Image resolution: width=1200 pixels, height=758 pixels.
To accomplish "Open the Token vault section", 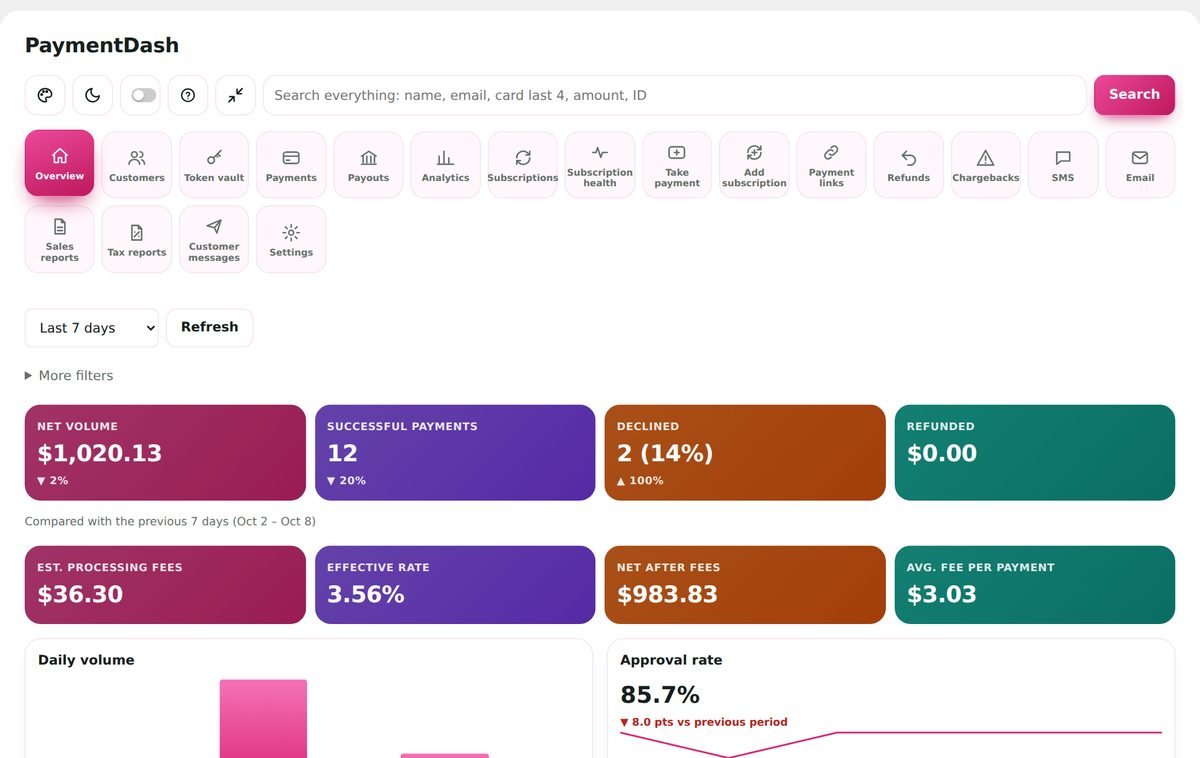I will [214, 164].
